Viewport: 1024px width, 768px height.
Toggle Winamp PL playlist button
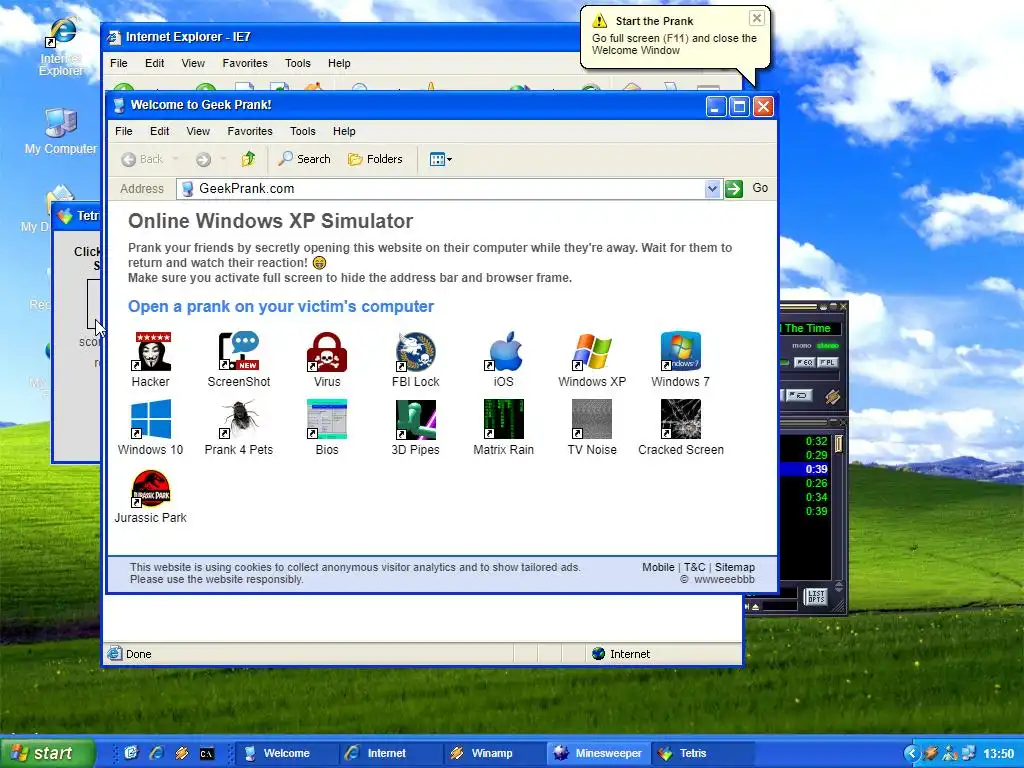827,362
